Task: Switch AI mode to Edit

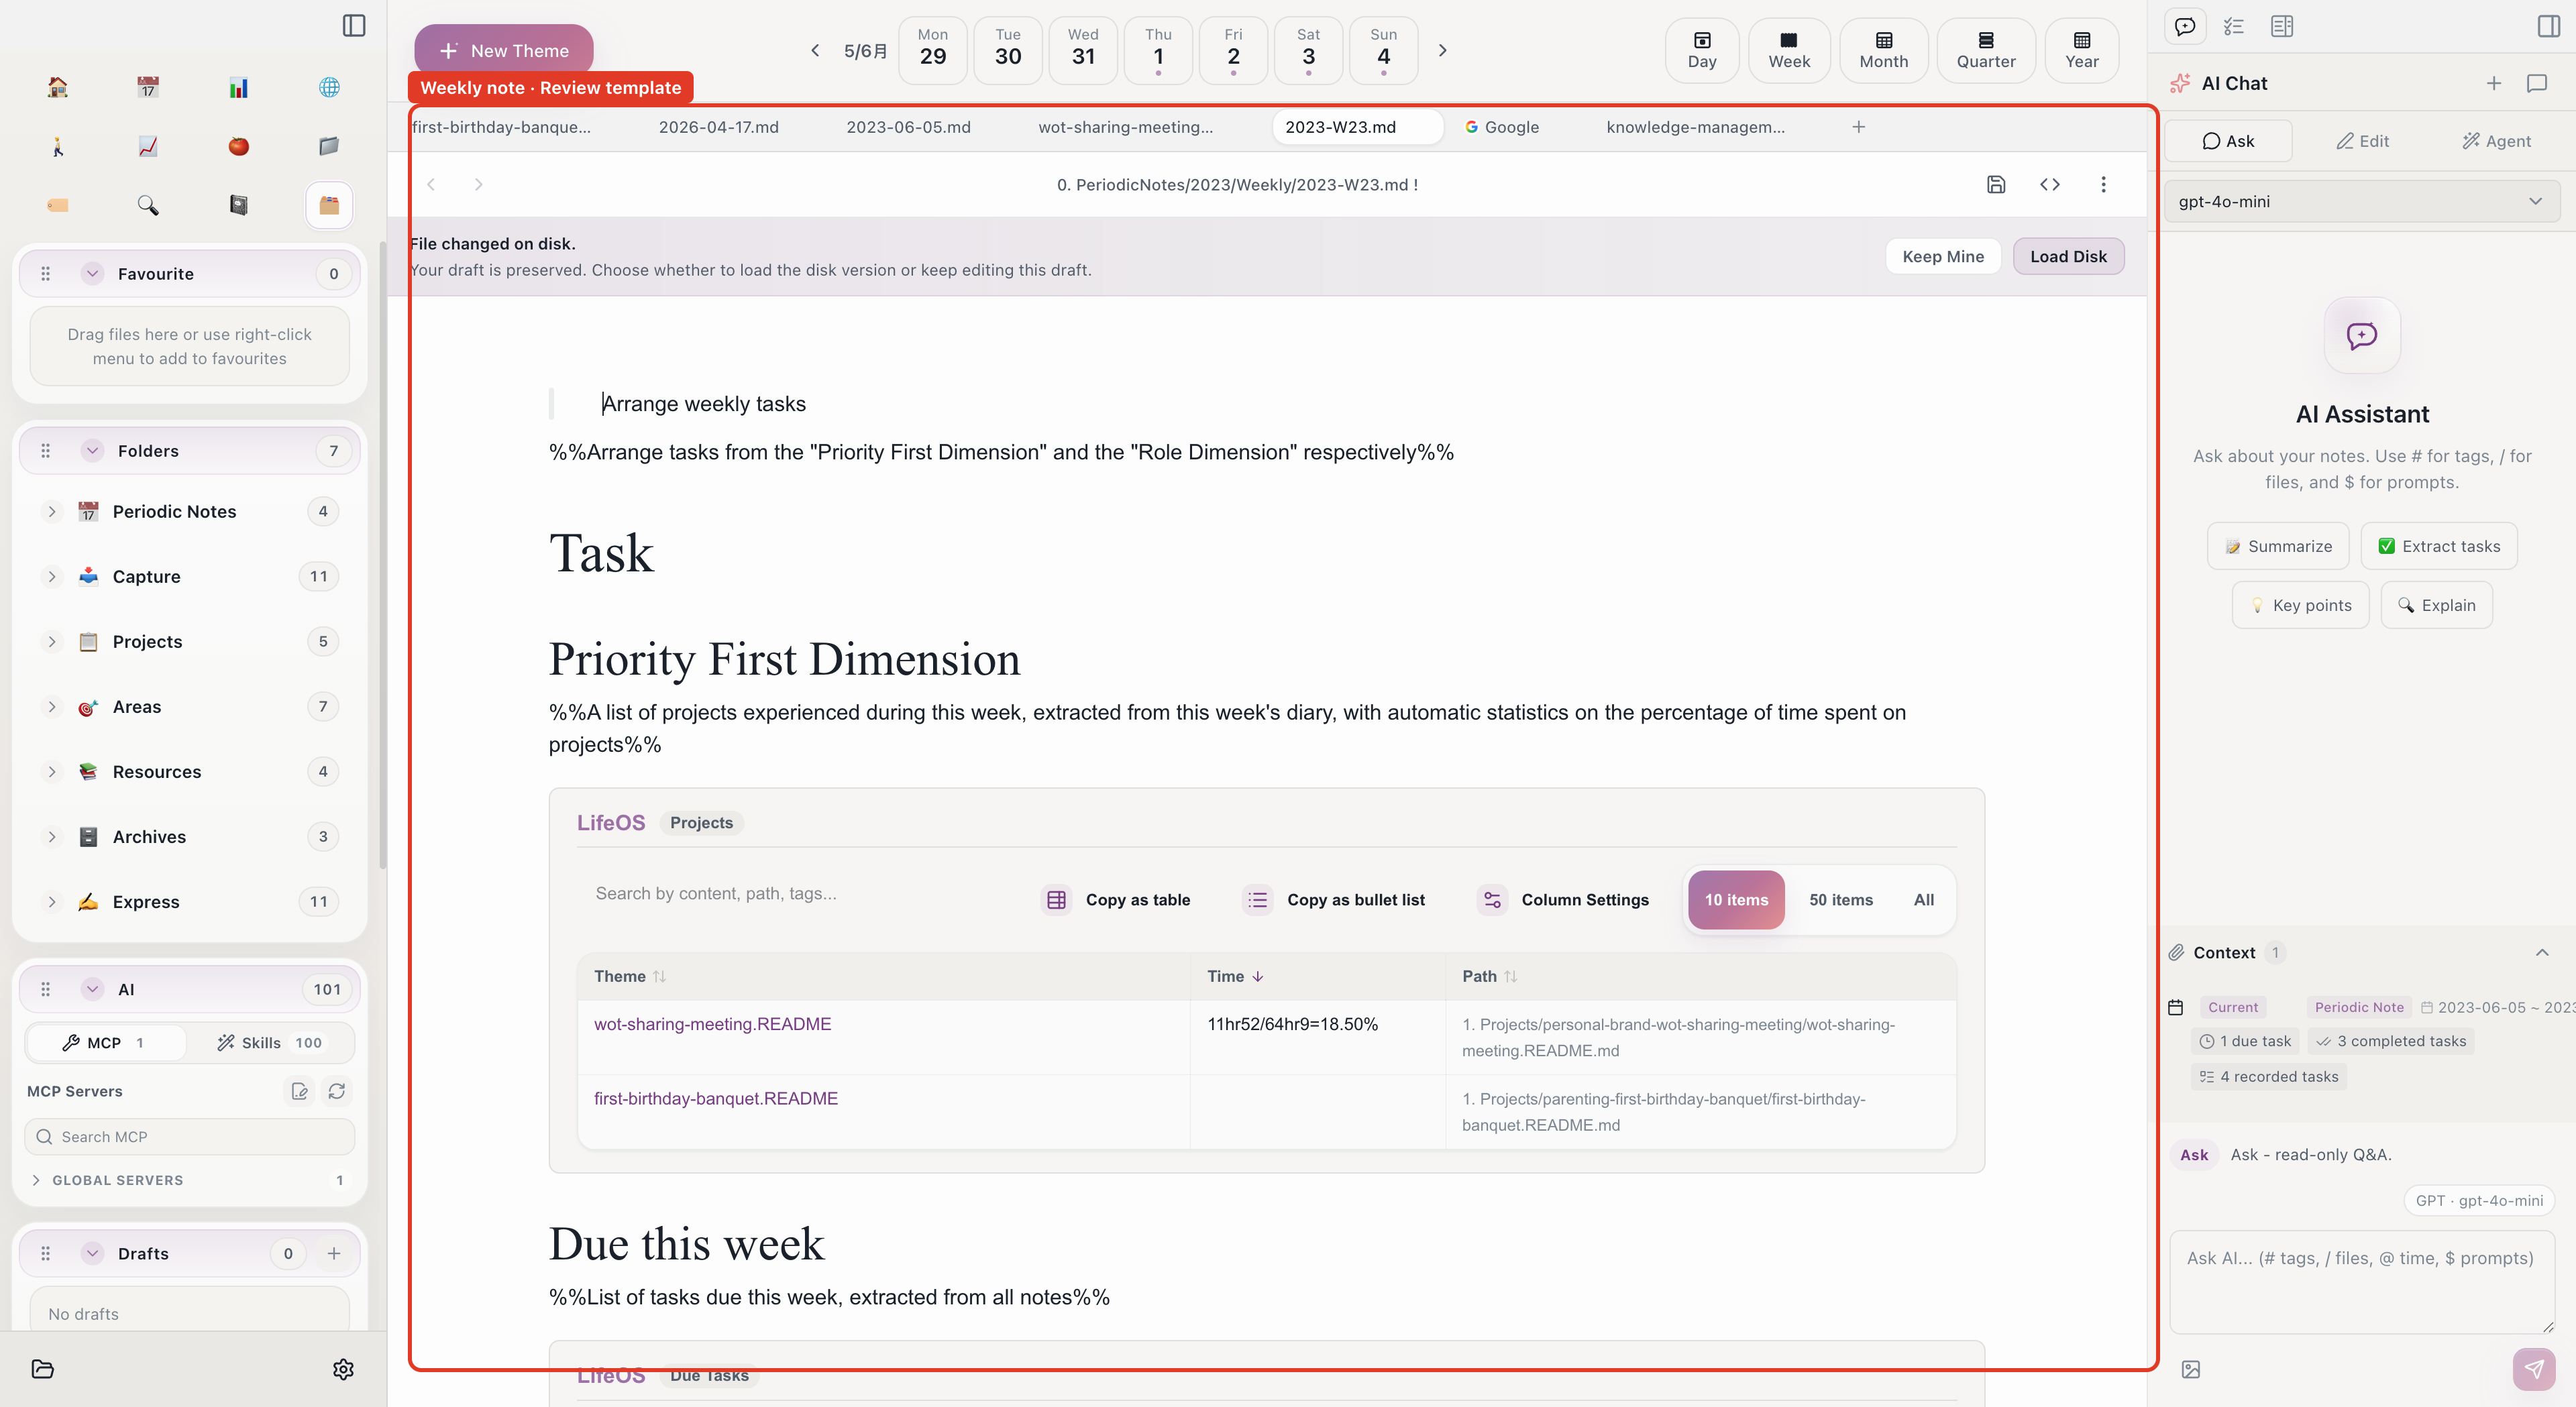Action: point(2362,141)
